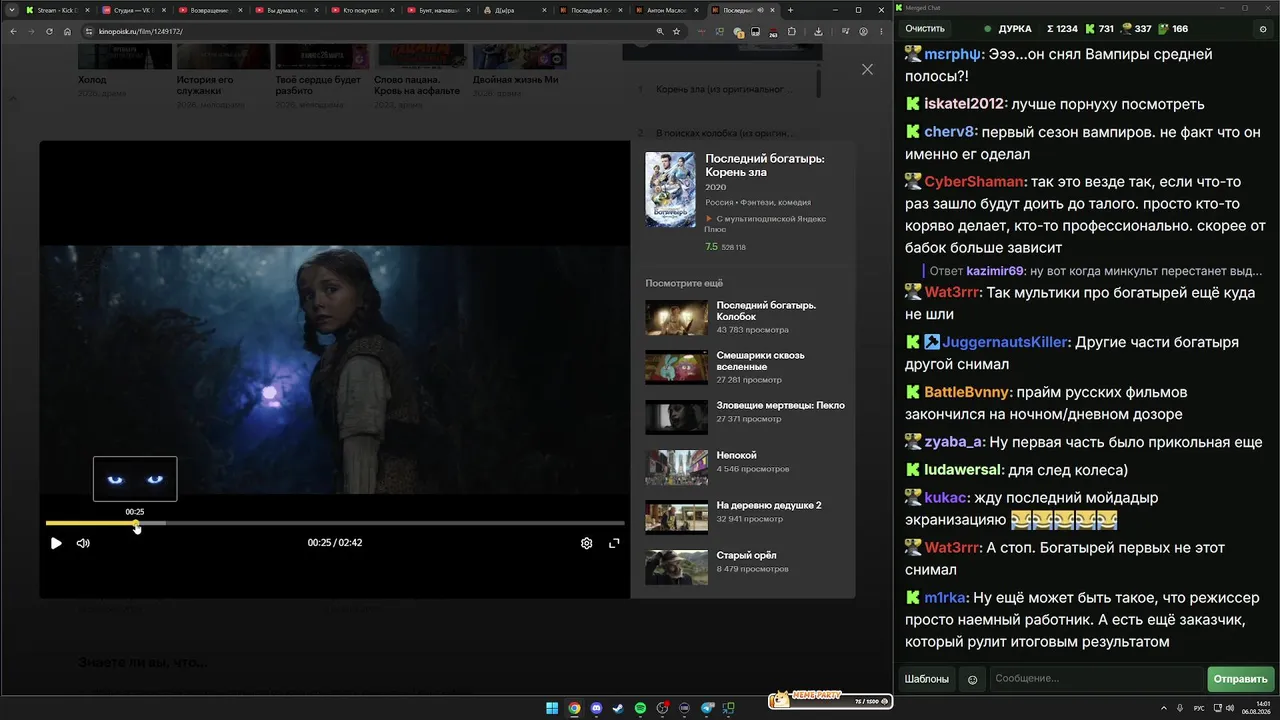
Task: Open the browser downloads panel
Action: pos(819,31)
